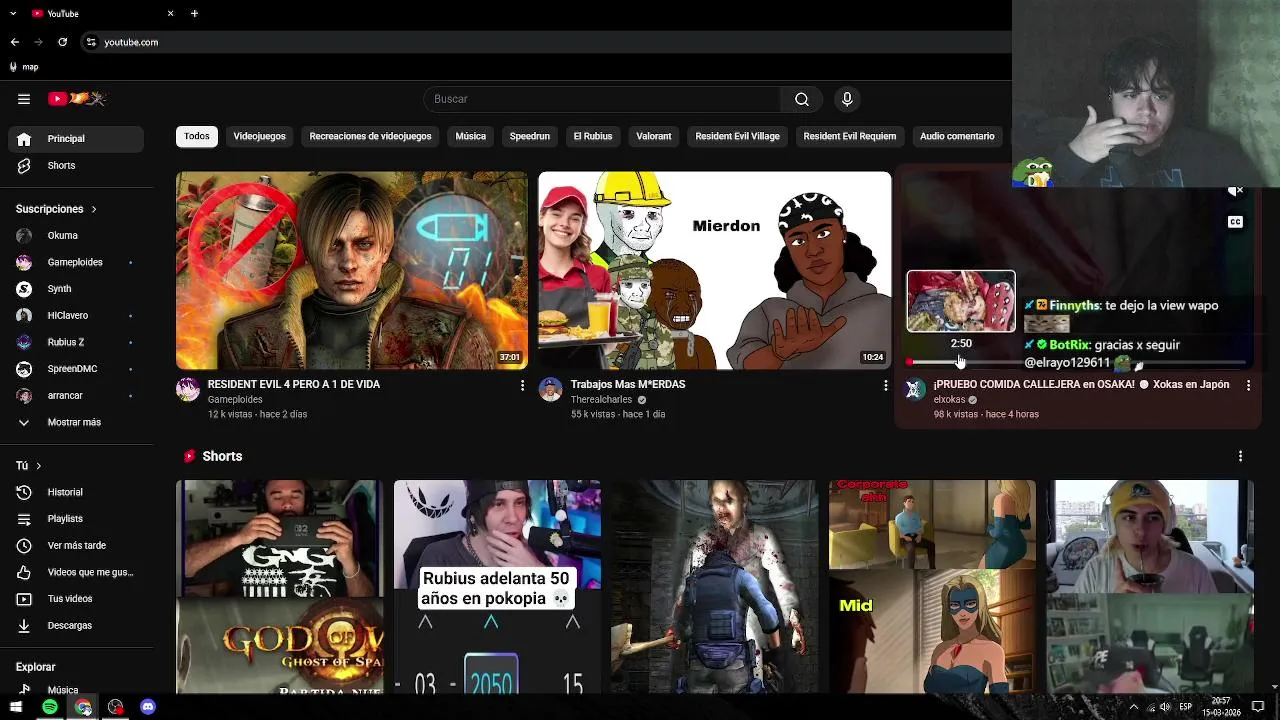Open a new browser tab
The width and height of the screenshot is (1280, 720).
pyautogui.click(x=194, y=13)
